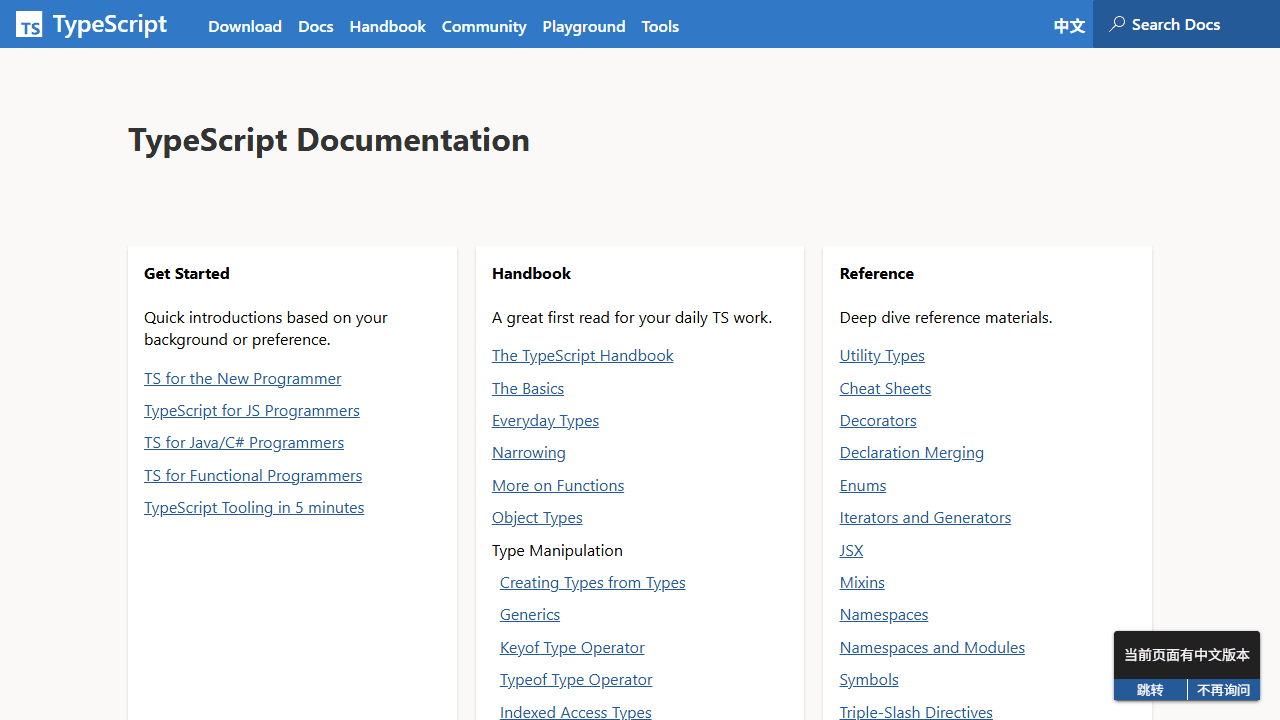Image resolution: width=1280 pixels, height=720 pixels.
Task: Open the Playground nav item
Action: point(584,26)
